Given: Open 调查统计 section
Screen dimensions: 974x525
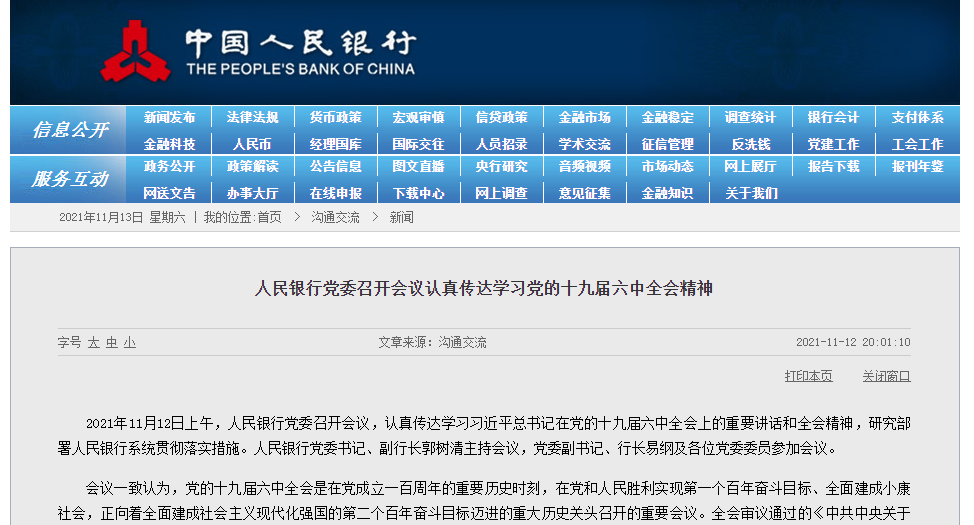Looking at the screenshot, I should (750, 117).
